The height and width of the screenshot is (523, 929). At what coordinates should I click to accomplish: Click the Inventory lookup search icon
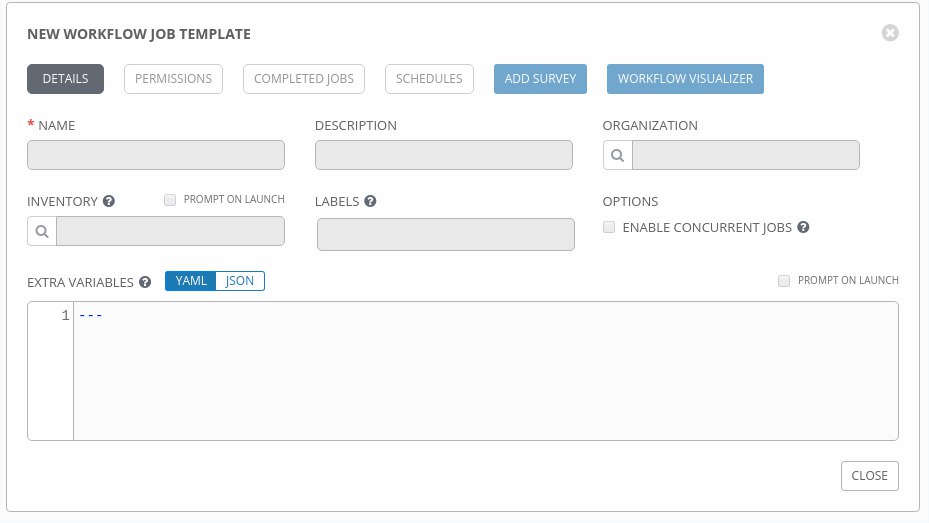tap(41, 231)
